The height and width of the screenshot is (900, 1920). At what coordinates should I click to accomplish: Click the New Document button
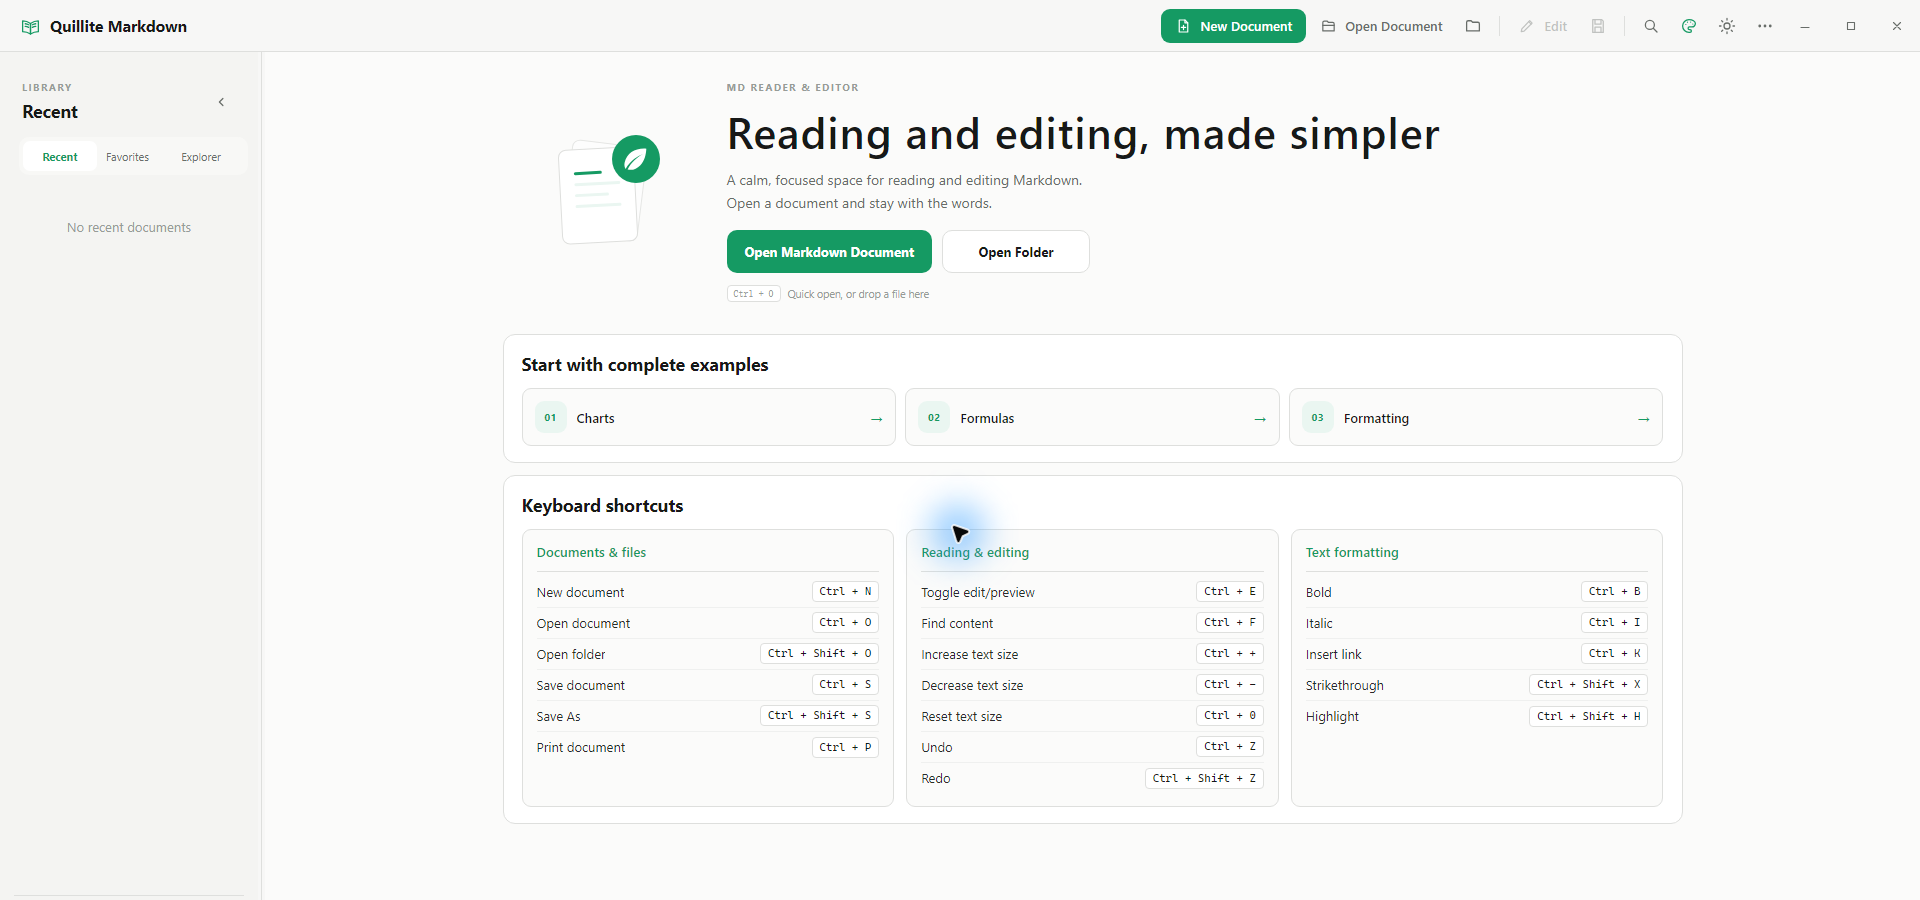1233,26
